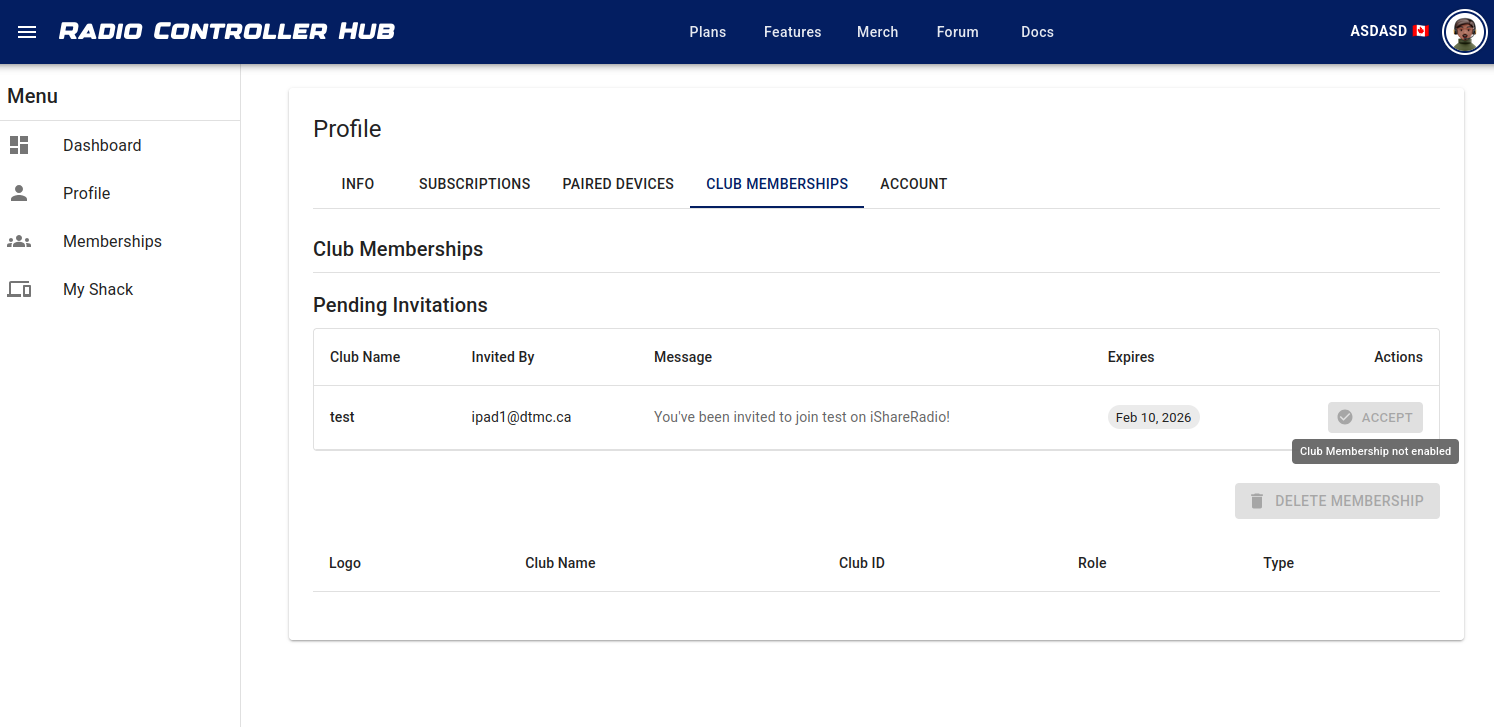Open the hamburger menu icon

click(x=27, y=32)
